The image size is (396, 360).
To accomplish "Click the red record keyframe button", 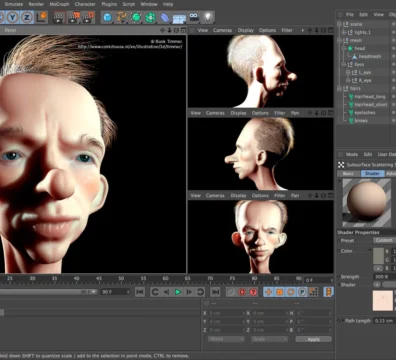I will [x=242, y=292].
